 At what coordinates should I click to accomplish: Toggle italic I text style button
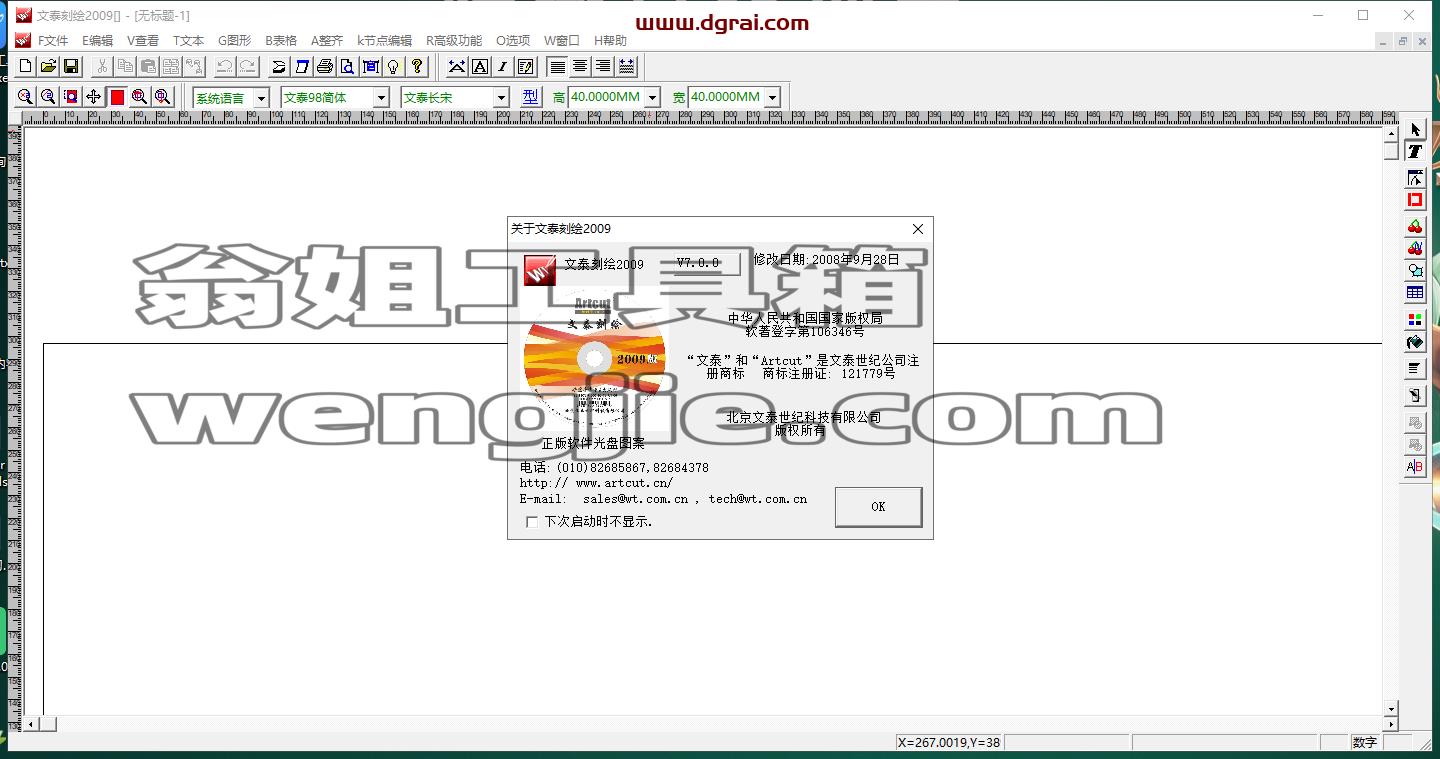point(503,66)
